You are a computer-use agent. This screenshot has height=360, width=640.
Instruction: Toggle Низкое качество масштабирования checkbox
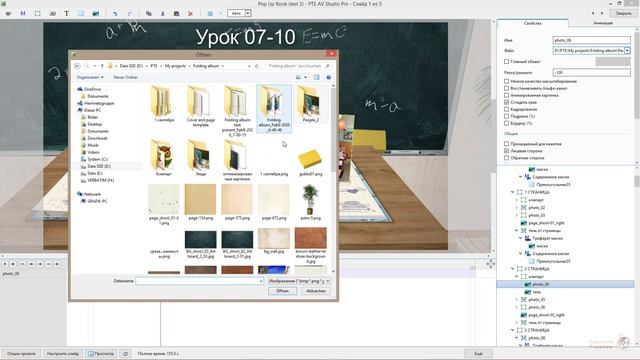click(x=507, y=81)
